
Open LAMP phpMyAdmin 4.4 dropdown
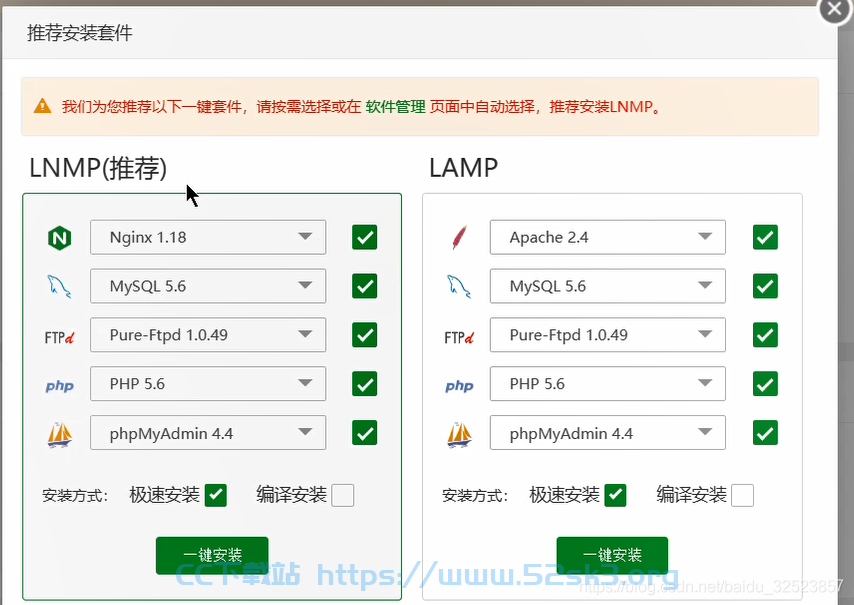point(608,433)
